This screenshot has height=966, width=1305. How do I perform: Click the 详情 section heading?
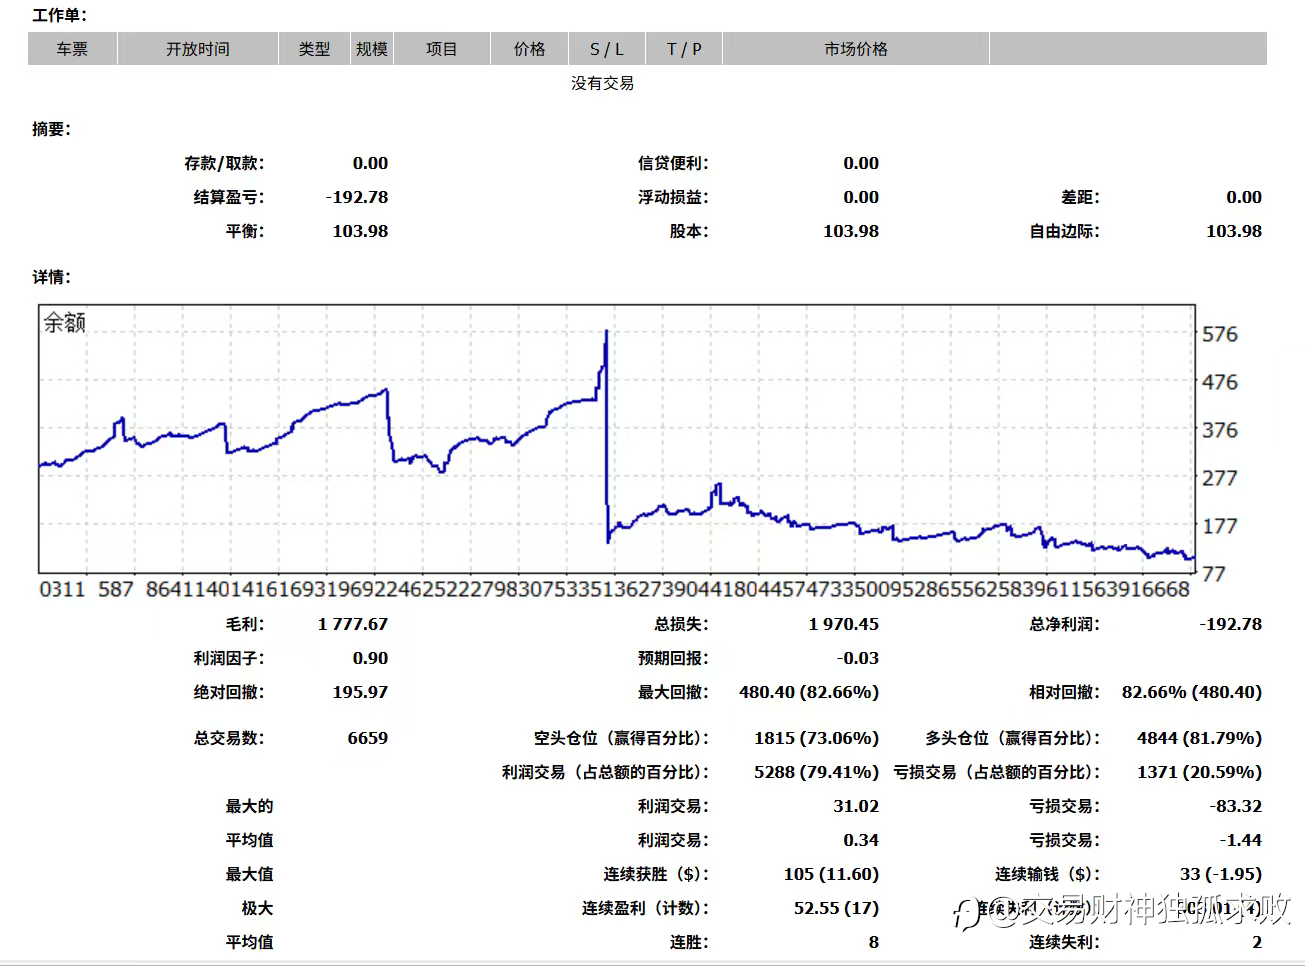52,277
